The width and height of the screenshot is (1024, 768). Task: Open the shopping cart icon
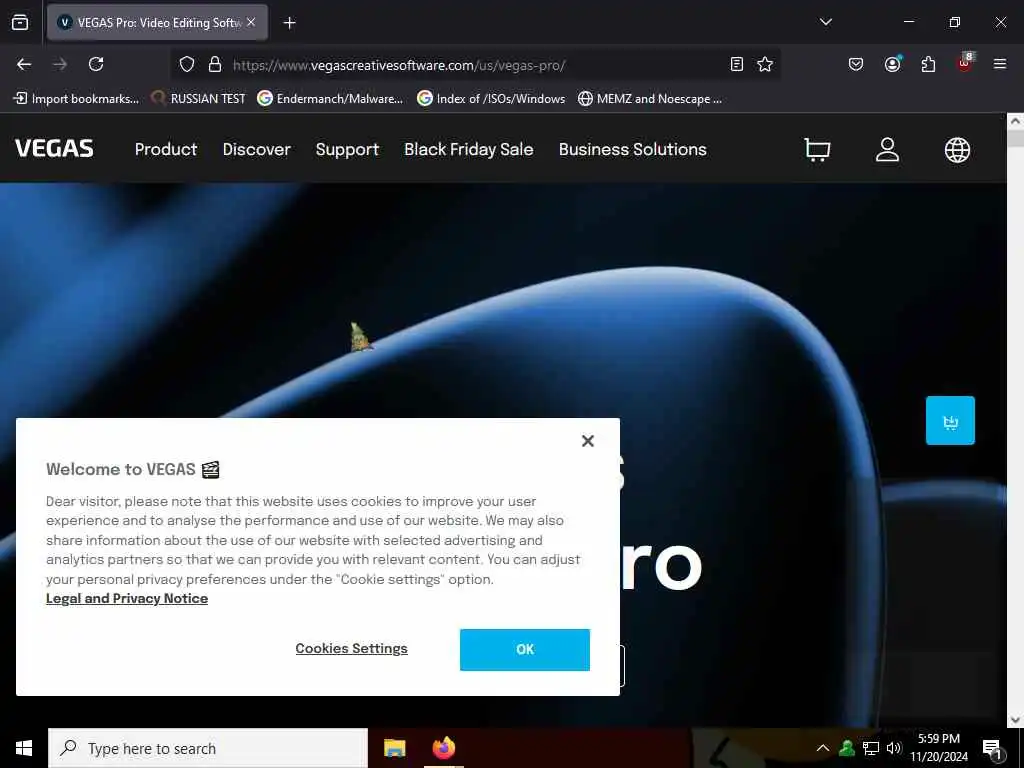(817, 150)
